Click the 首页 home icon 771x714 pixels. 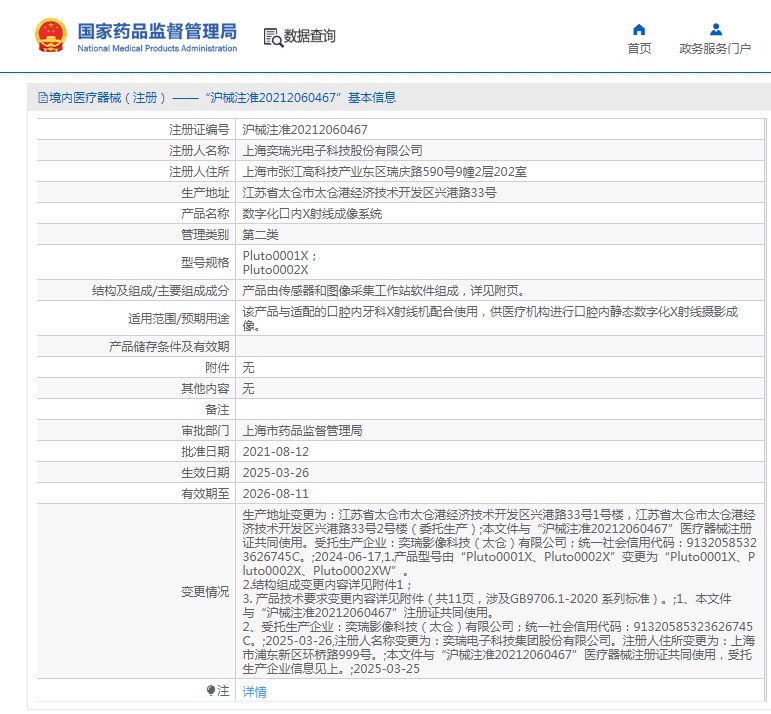[639, 29]
